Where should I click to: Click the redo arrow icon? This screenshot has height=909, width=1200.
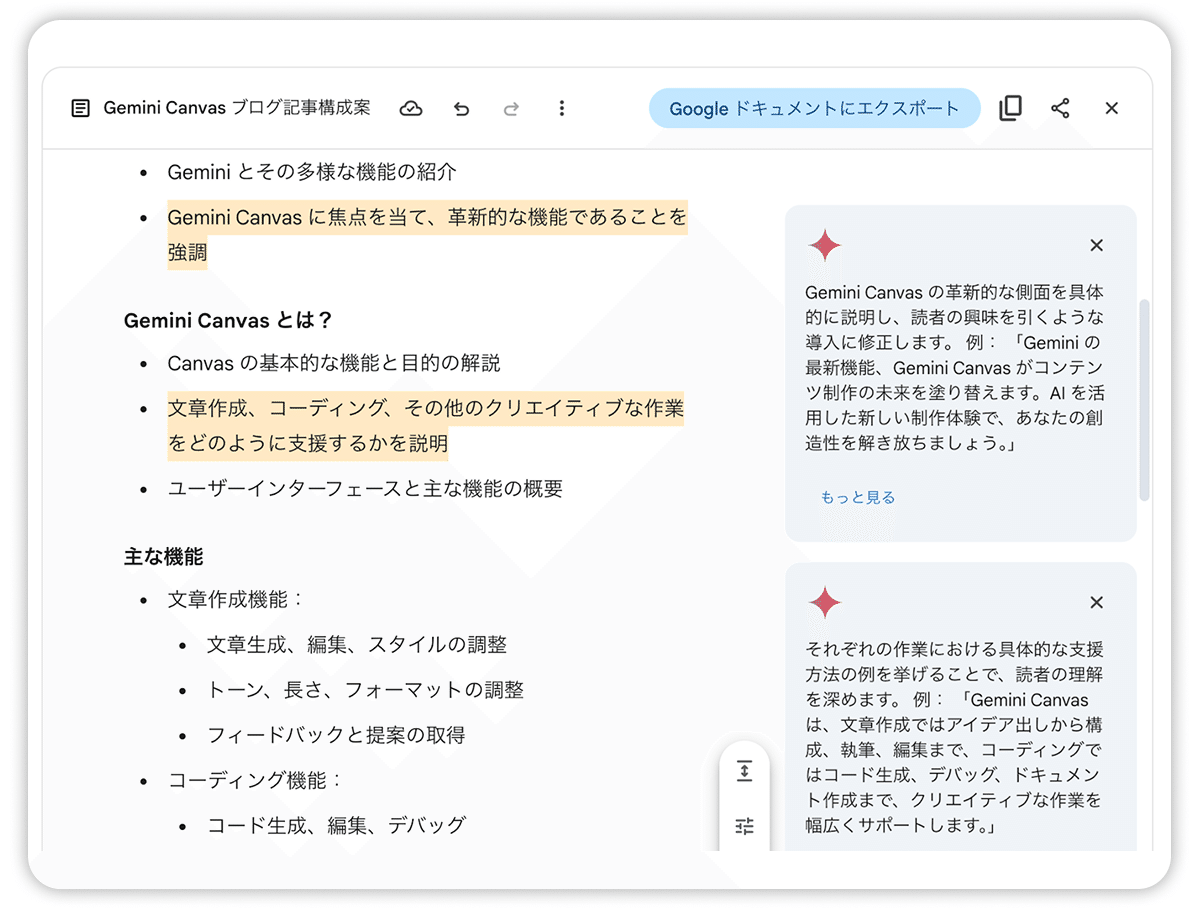(x=511, y=108)
